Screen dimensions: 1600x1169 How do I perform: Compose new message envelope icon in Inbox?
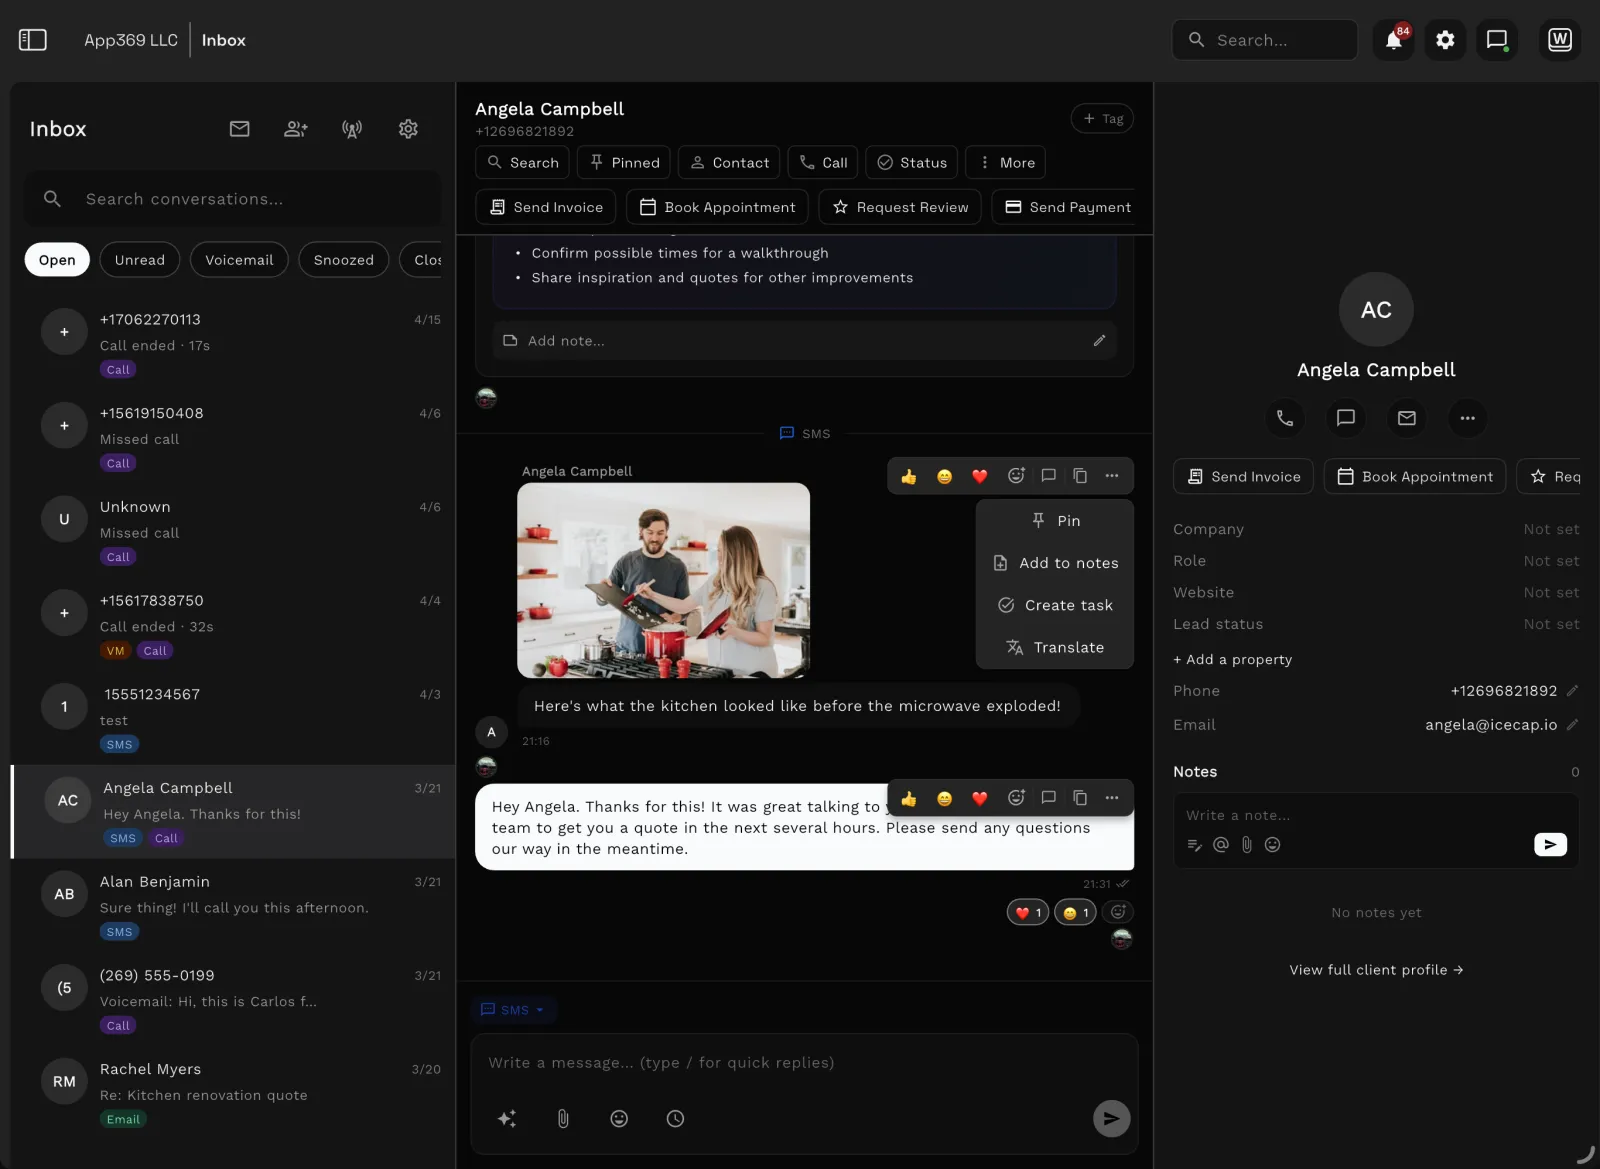(x=239, y=129)
